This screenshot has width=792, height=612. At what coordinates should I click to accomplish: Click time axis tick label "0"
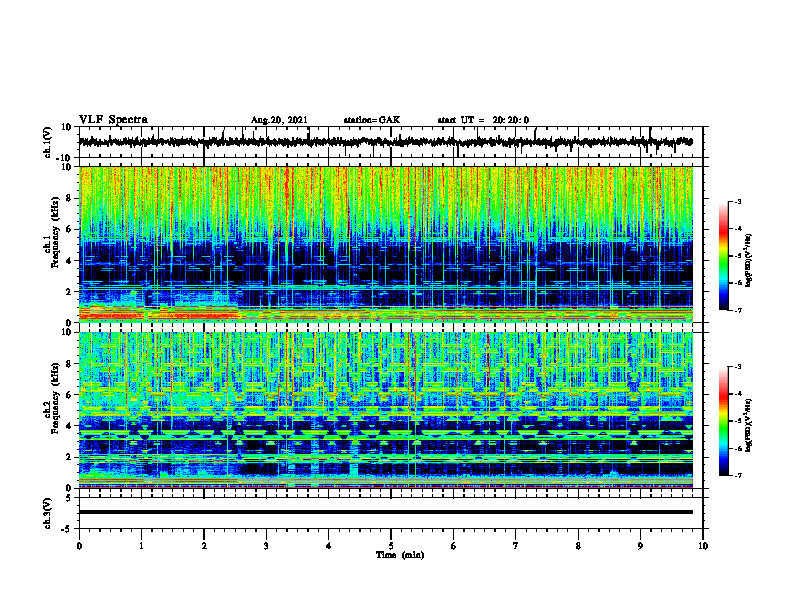click(79, 546)
